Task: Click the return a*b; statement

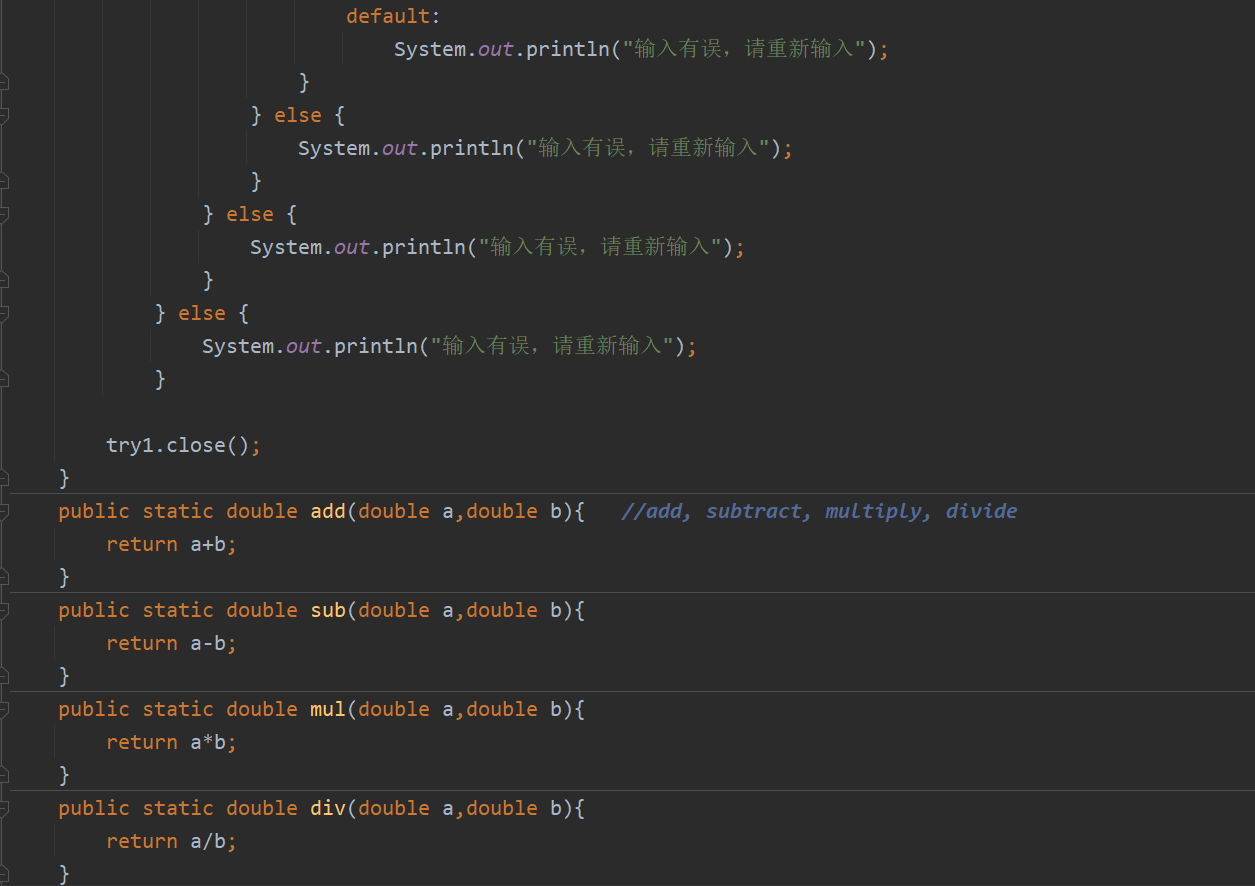Action: point(172,742)
